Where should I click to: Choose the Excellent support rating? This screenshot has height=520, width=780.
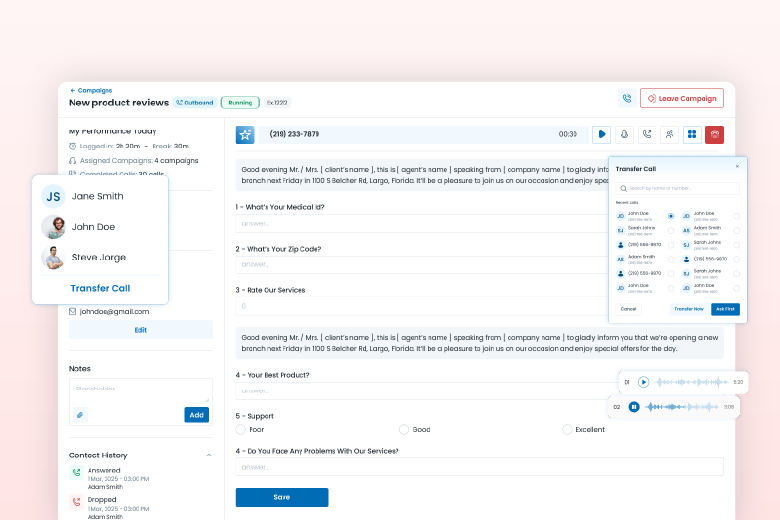[x=567, y=429]
